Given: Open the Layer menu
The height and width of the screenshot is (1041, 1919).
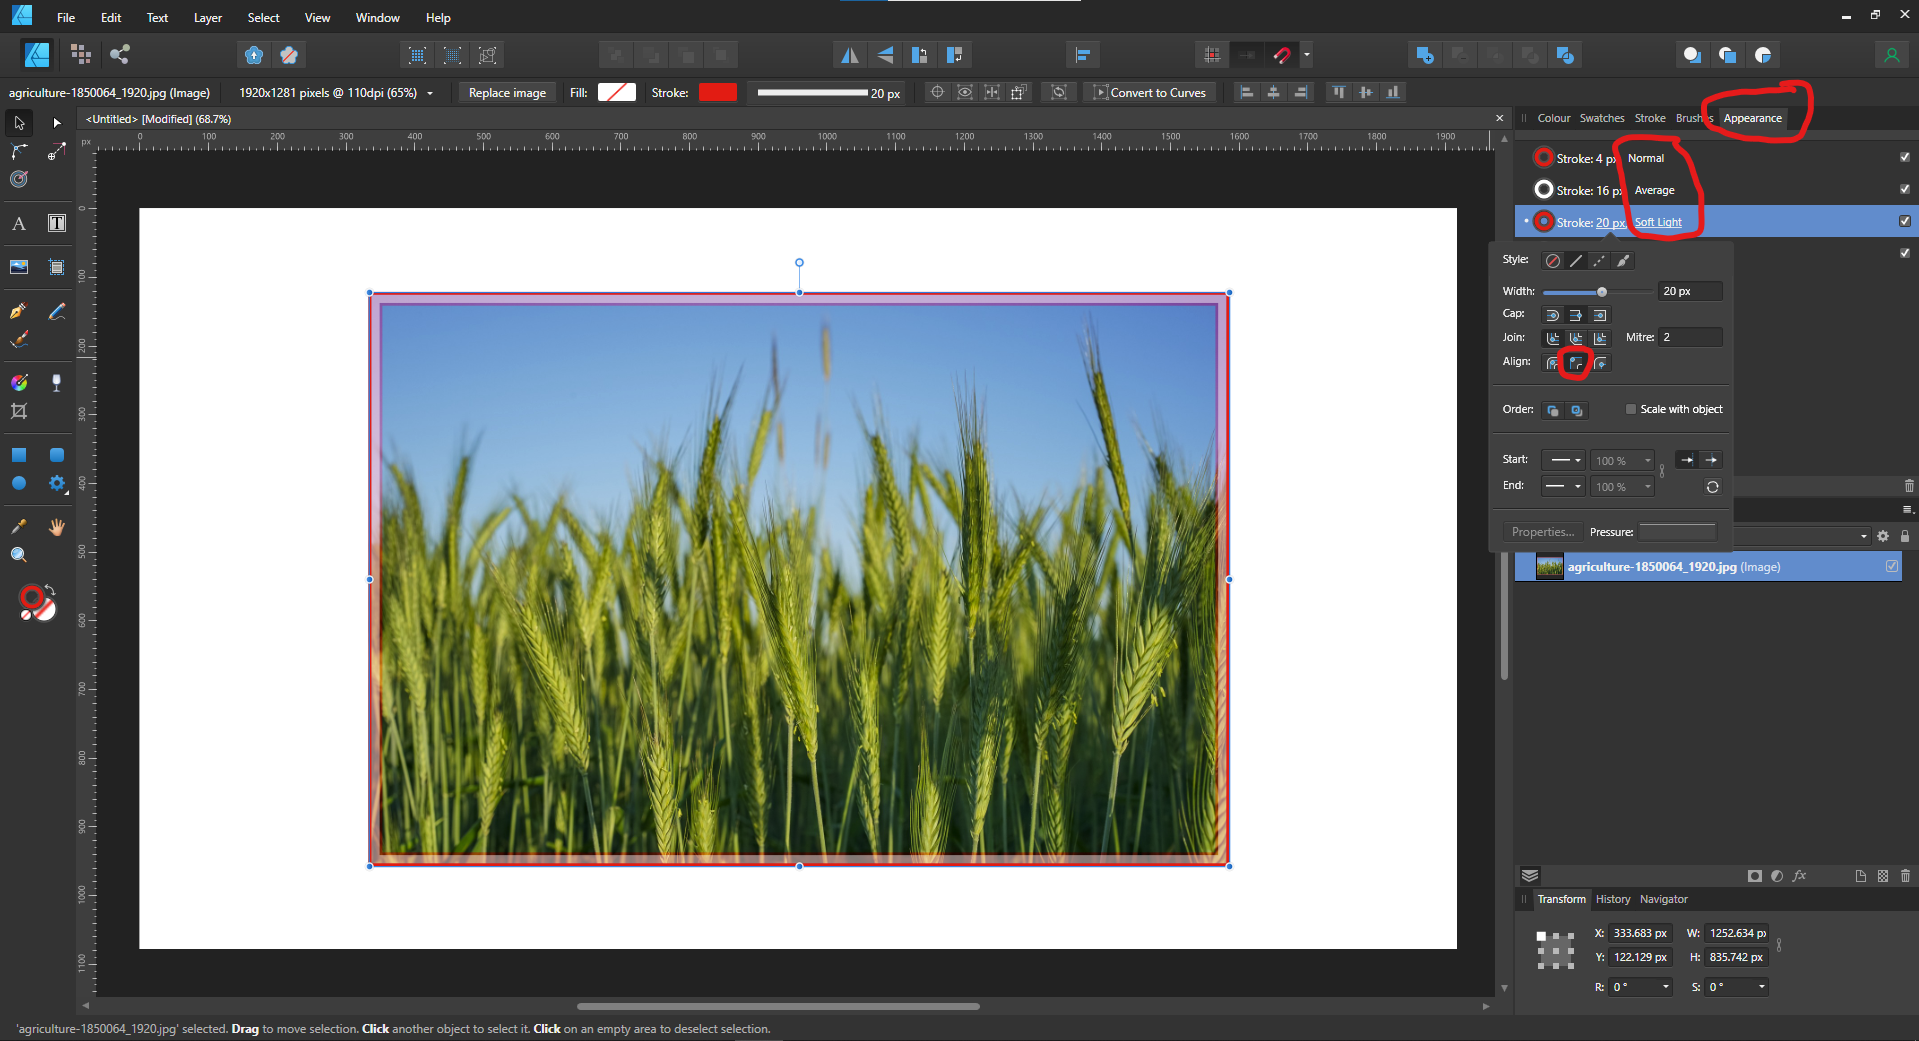Looking at the screenshot, I should coord(207,18).
